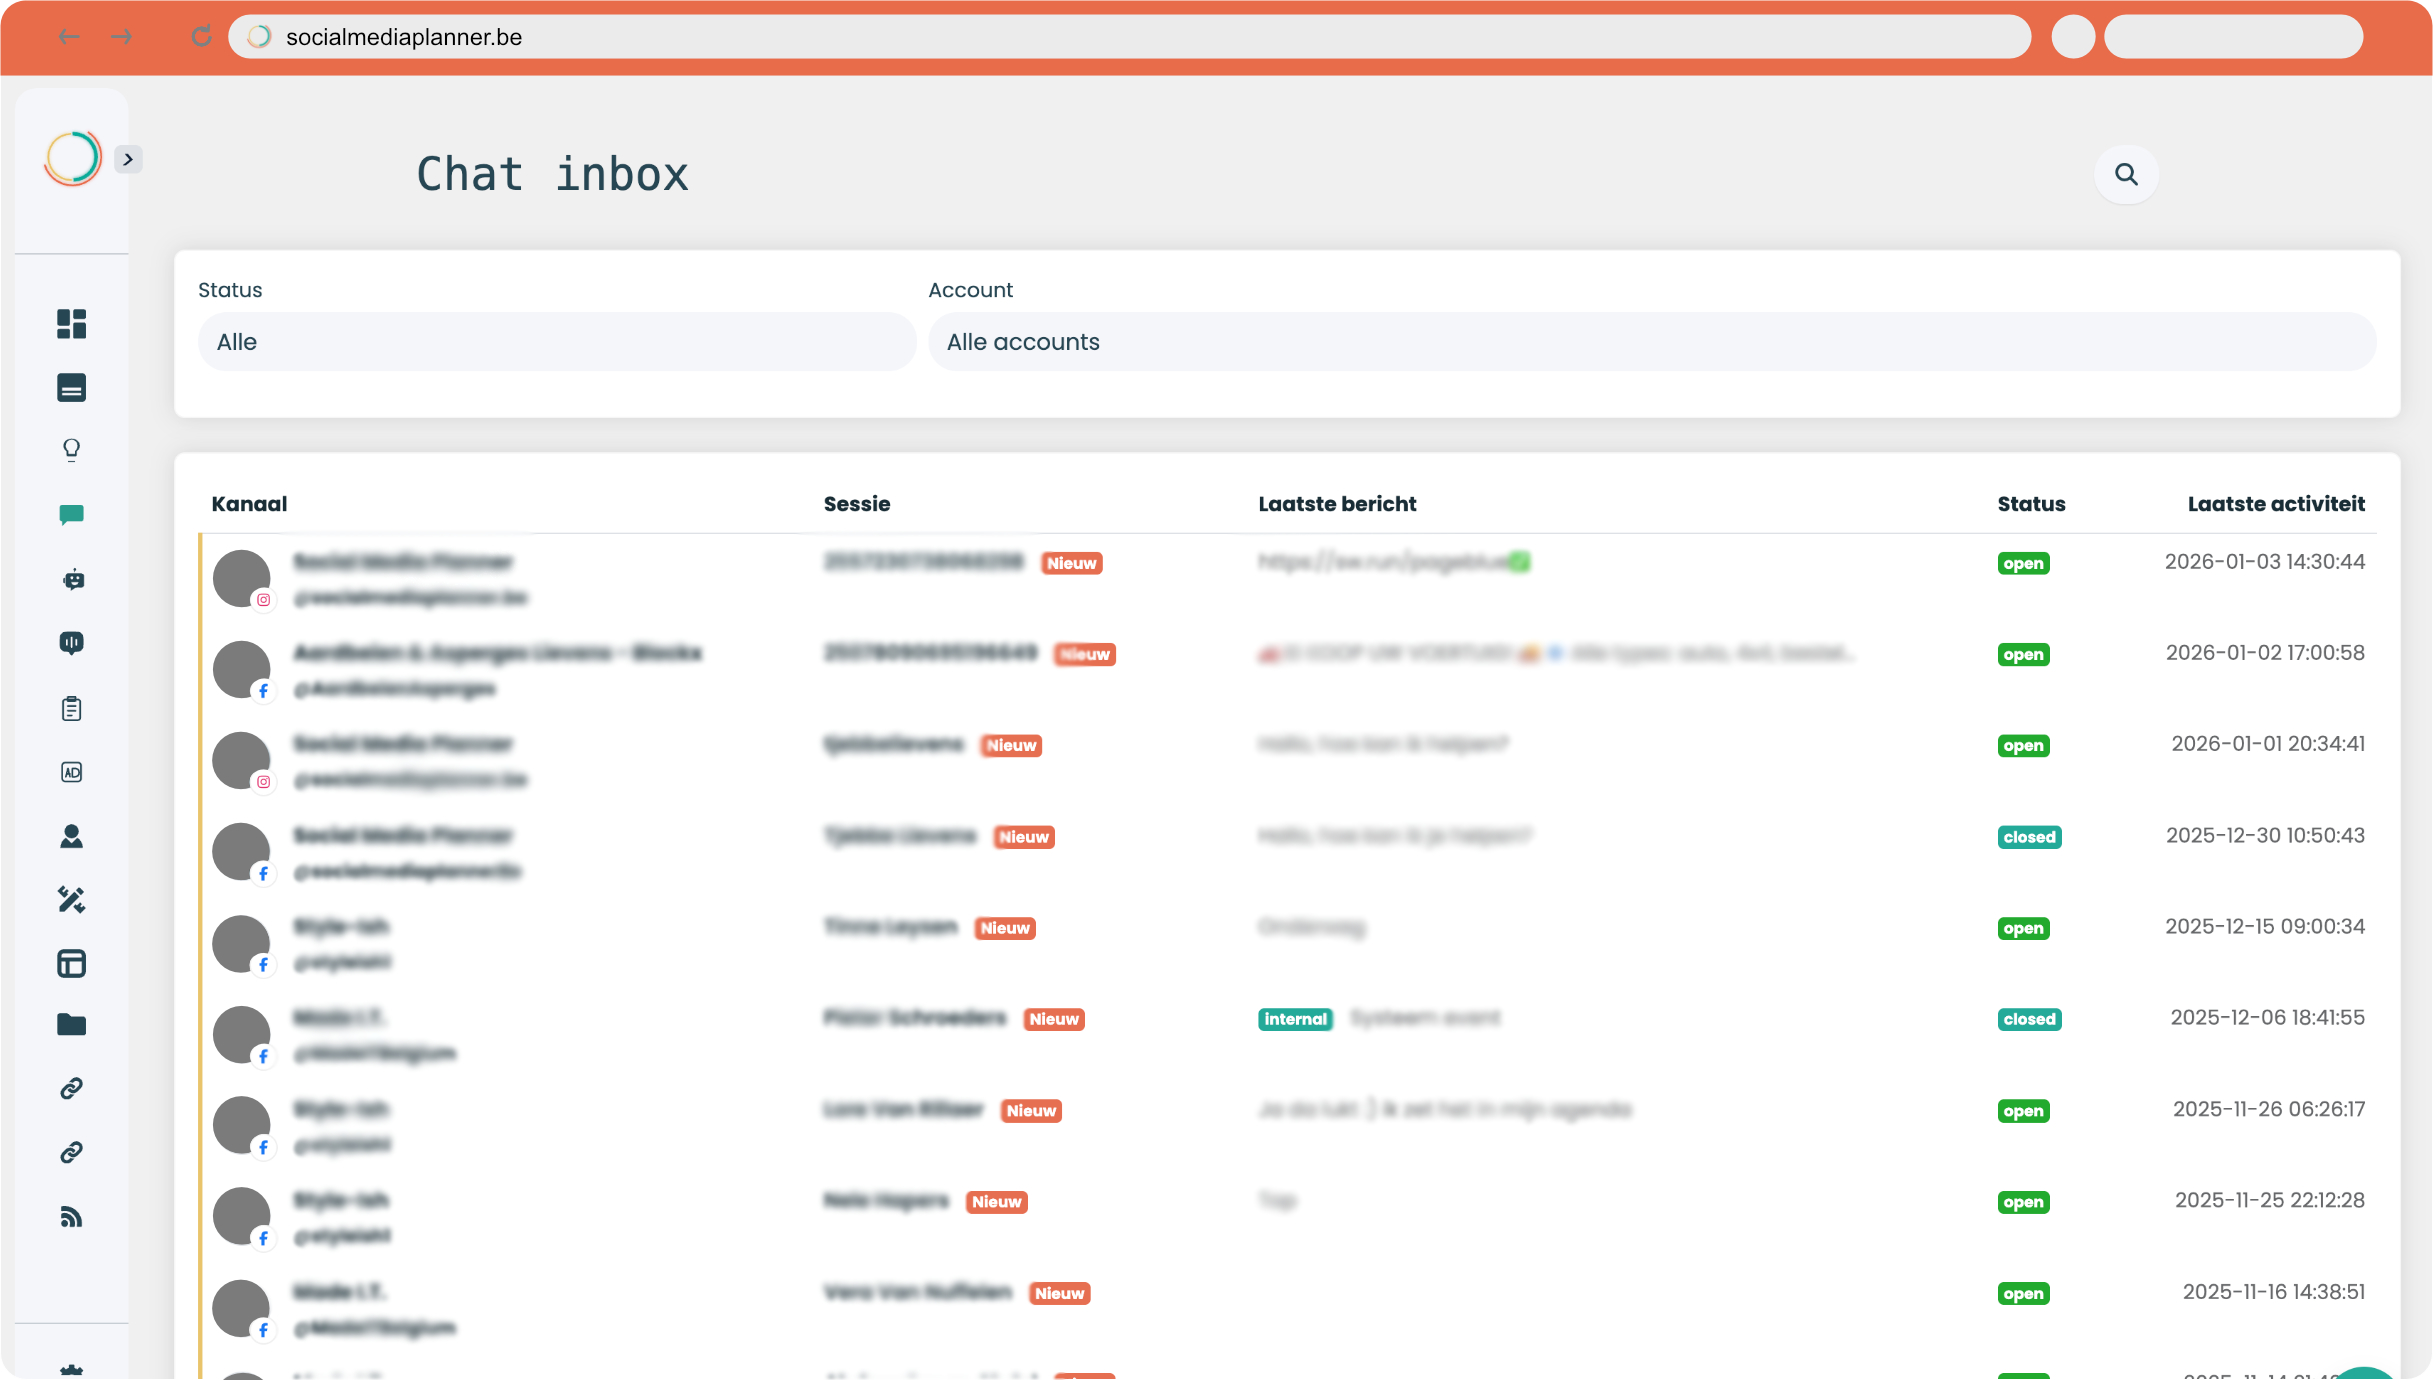
Task: Click the browser address bar
Action: pyautogui.click(x=1130, y=37)
